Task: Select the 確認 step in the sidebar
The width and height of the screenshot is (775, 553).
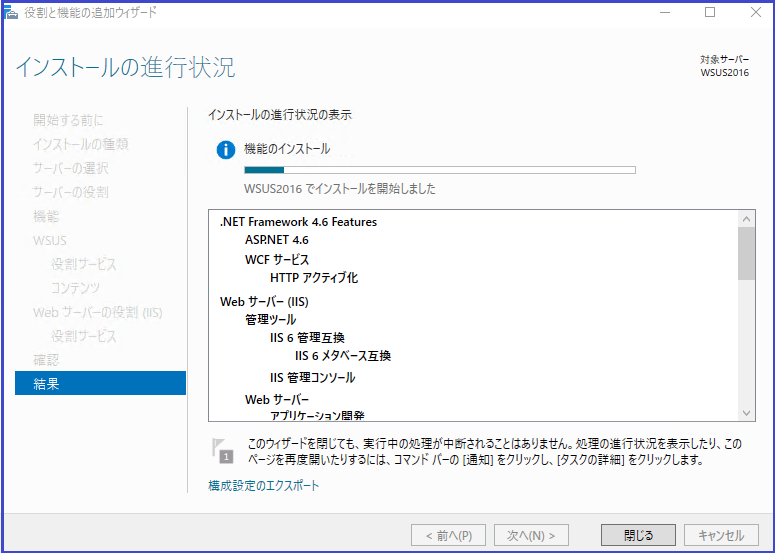Action: (x=46, y=360)
